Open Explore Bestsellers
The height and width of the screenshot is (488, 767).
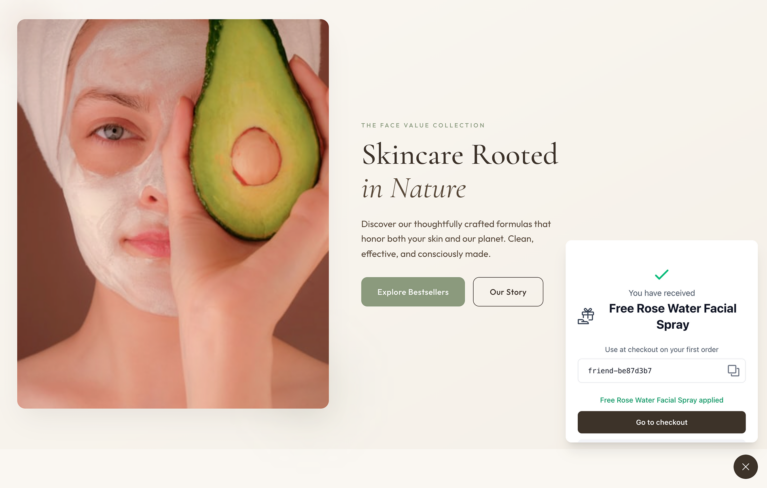point(413,292)
